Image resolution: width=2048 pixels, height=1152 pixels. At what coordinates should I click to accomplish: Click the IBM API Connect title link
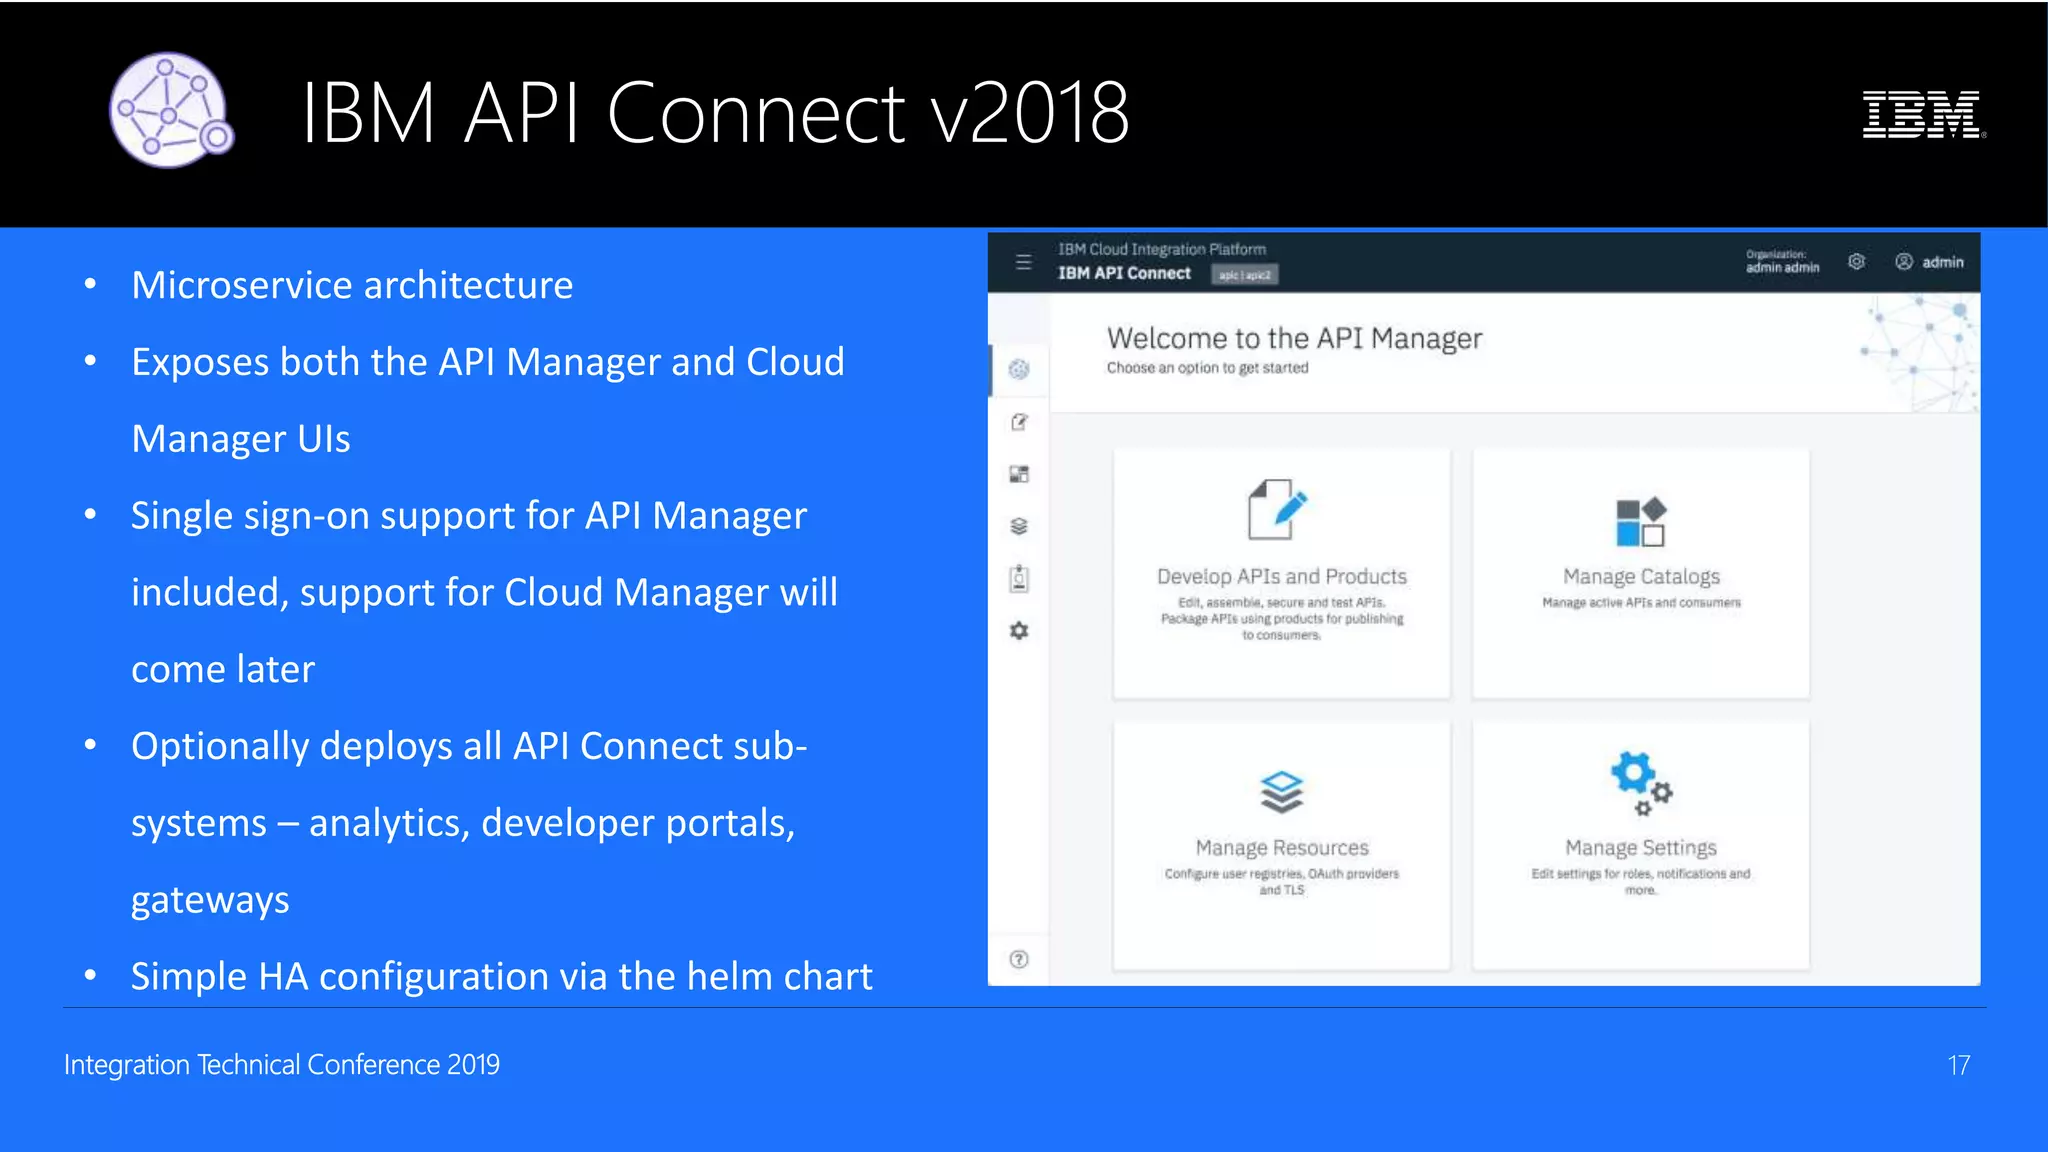[x=1124, y=273]
